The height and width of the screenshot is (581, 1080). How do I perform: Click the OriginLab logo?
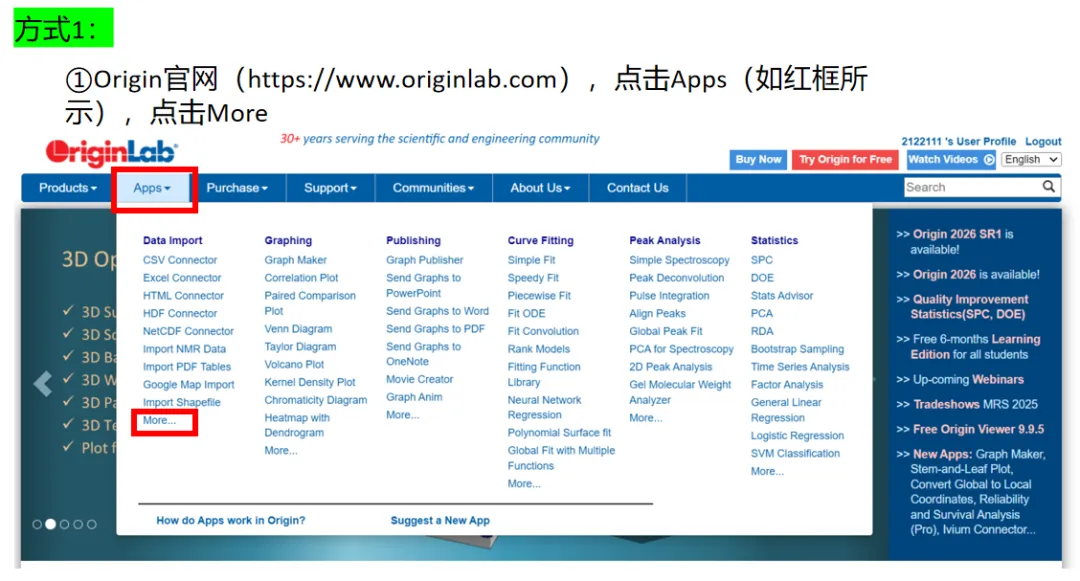click(x=112, y=152)
